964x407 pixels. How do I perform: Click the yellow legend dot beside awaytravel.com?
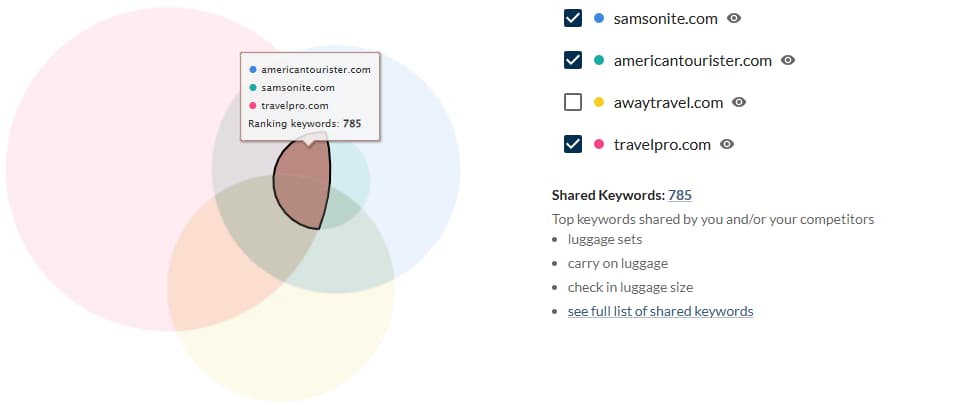[x=598, y=102]
